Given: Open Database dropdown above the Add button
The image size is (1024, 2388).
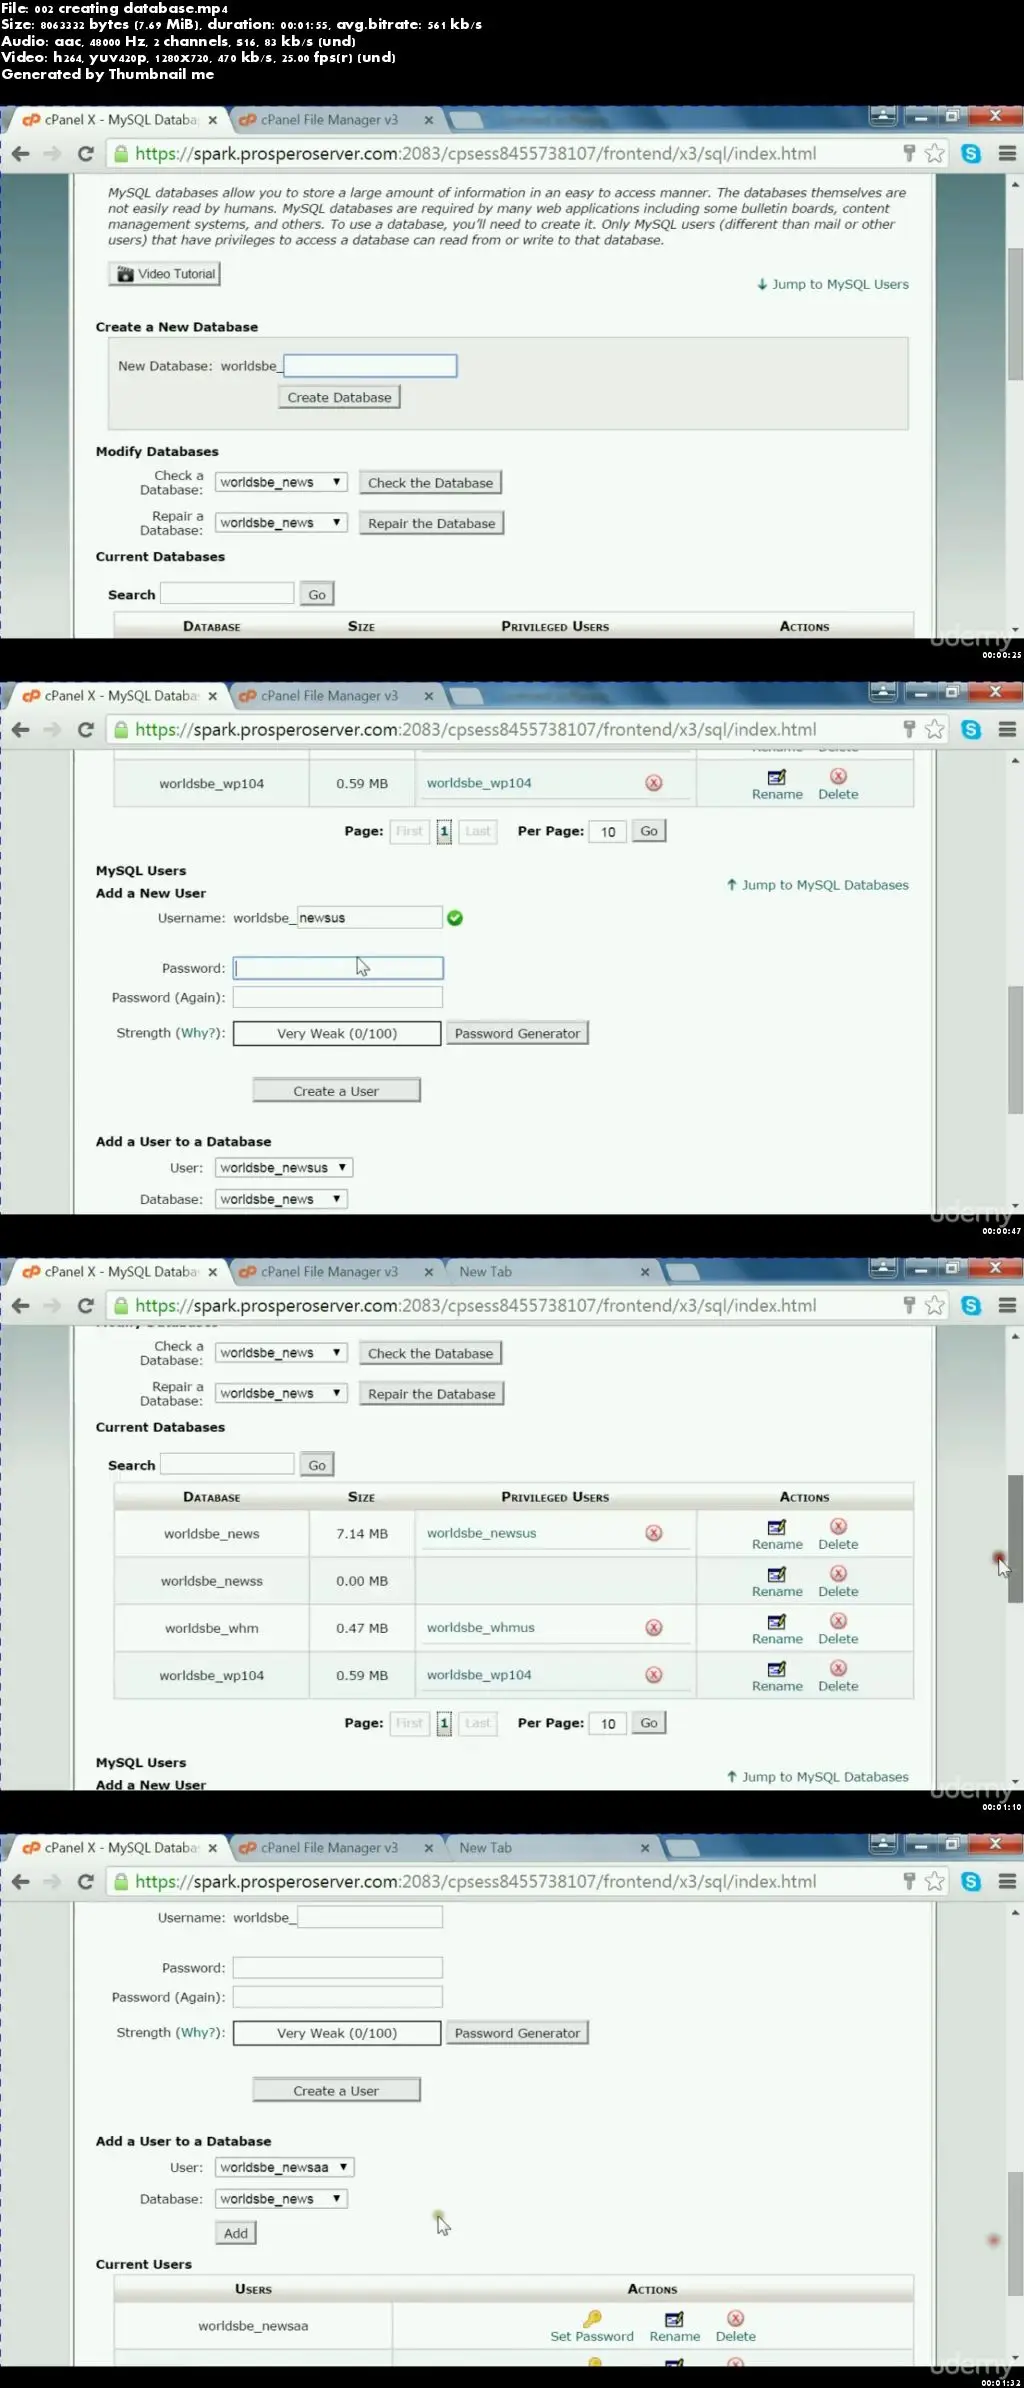Looking at the screenshot, I should (281, 2199).
